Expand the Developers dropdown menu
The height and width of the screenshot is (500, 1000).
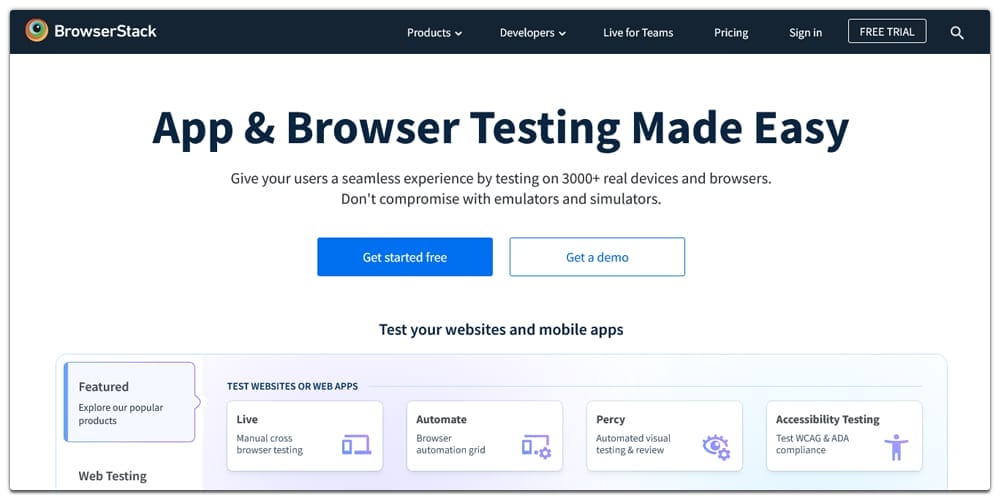(x=533, y=33)
